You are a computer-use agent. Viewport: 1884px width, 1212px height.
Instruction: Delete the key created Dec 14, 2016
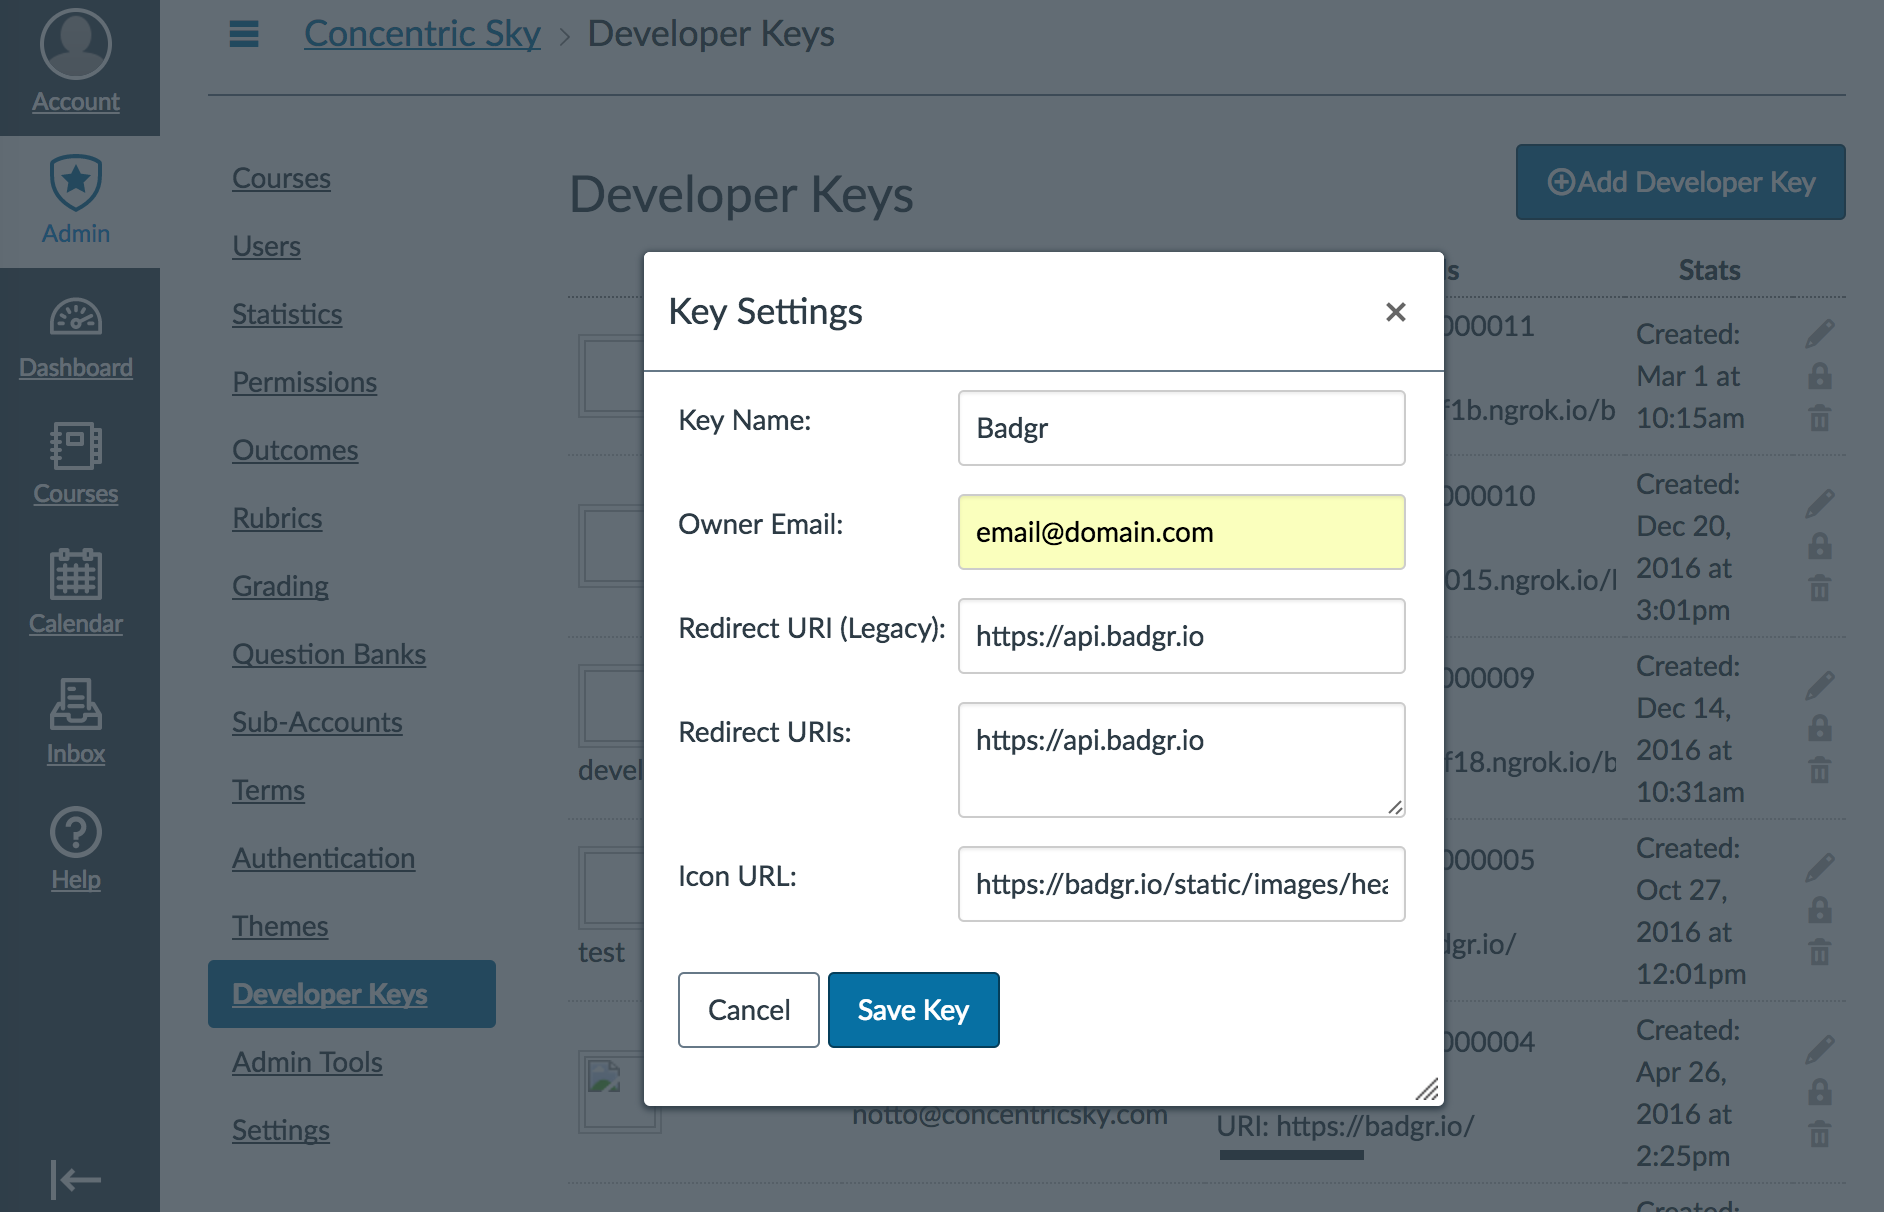click(1820, 770)
